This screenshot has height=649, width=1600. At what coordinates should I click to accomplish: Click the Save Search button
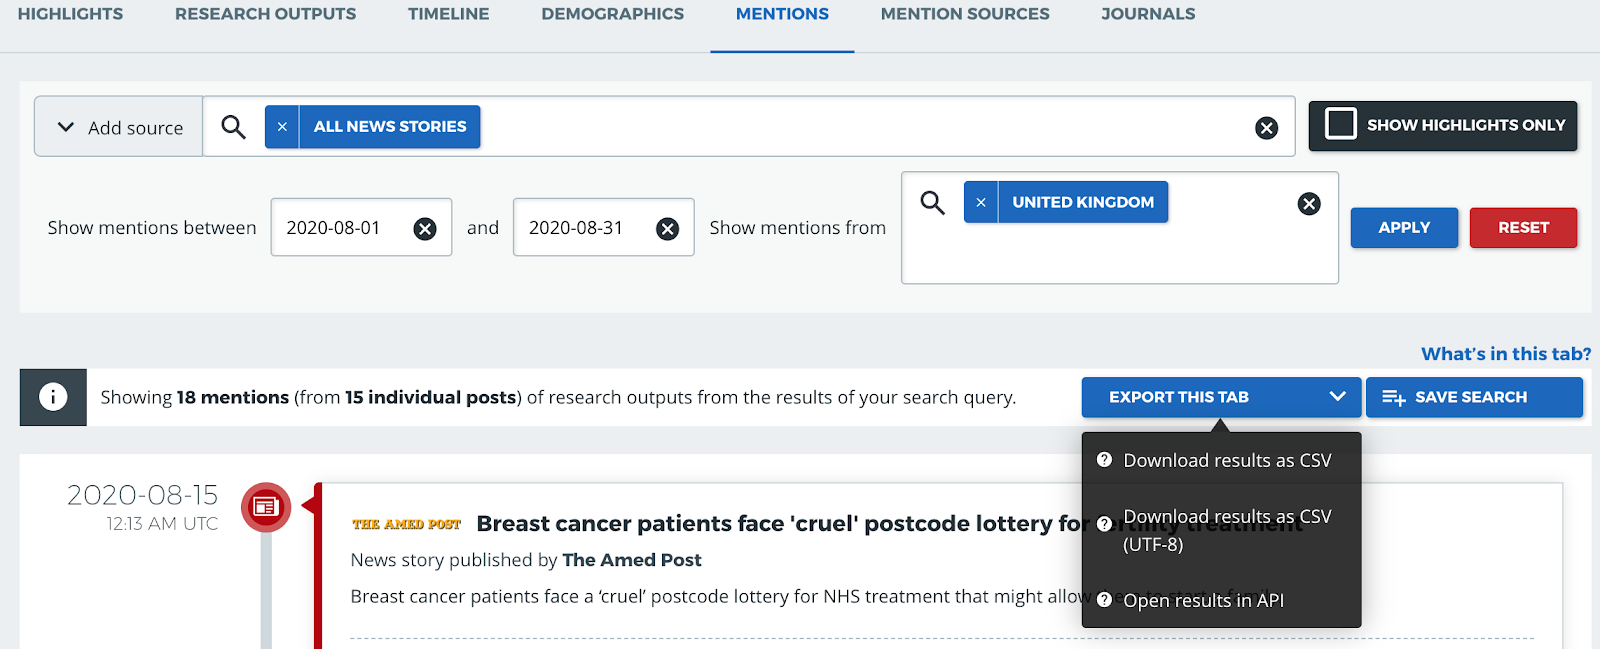click(x=1473, y=397)
